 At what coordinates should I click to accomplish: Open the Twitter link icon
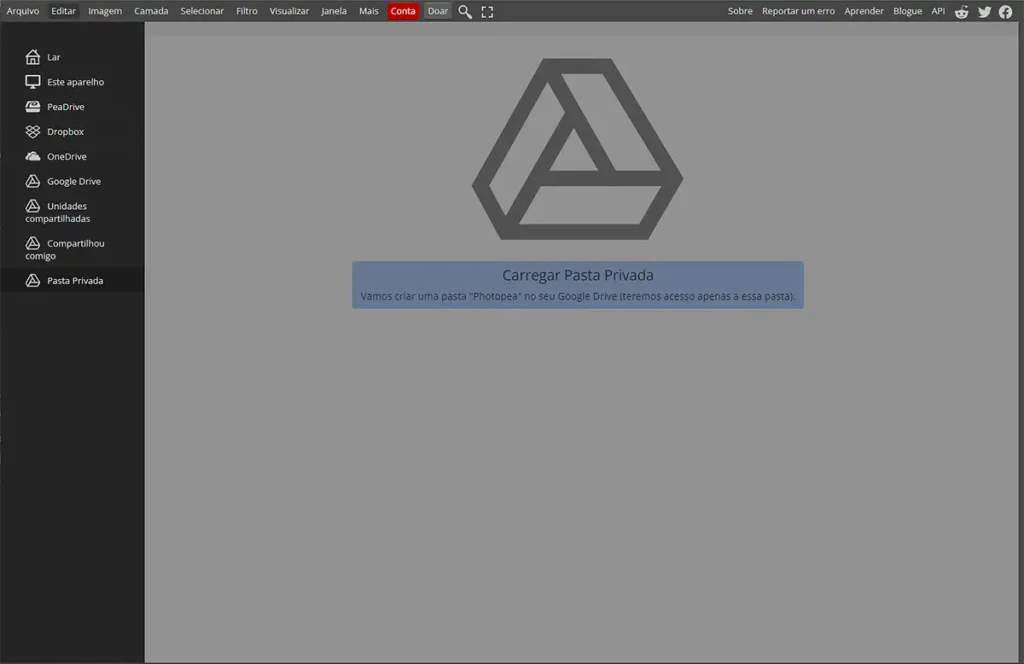984,12
